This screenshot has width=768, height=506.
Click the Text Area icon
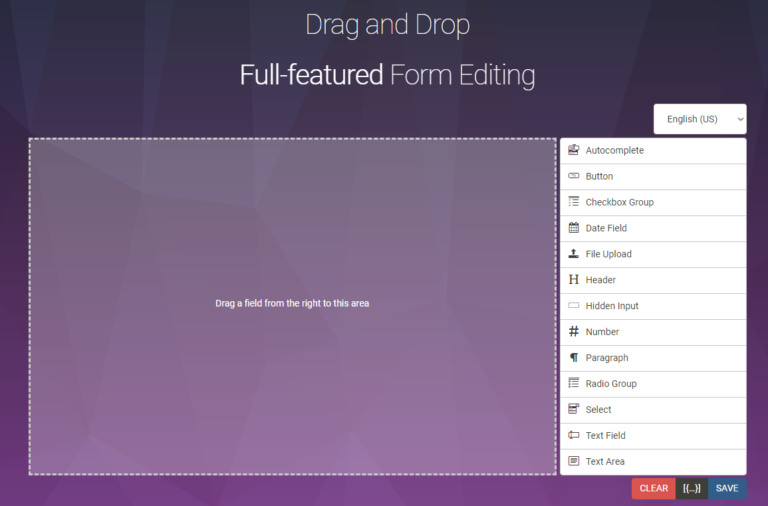point(574,461)
